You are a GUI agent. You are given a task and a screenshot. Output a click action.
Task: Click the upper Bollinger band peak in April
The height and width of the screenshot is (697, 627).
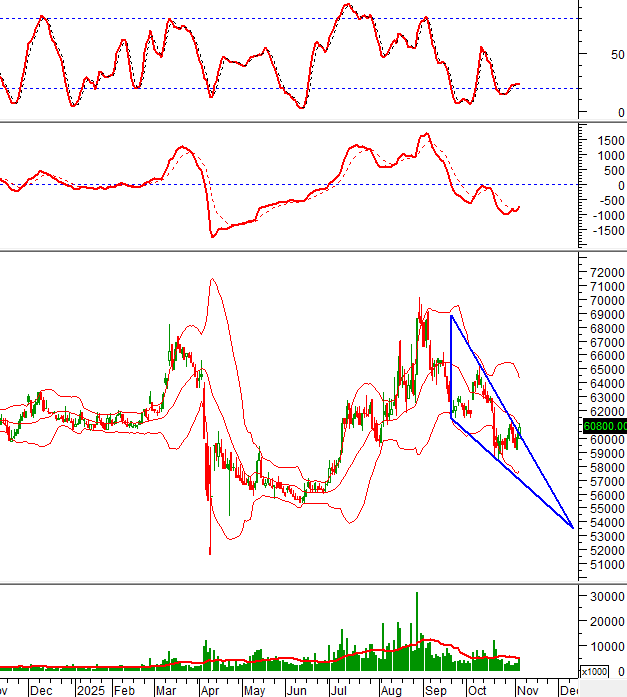pyautogui.click(x=212, y=279)
